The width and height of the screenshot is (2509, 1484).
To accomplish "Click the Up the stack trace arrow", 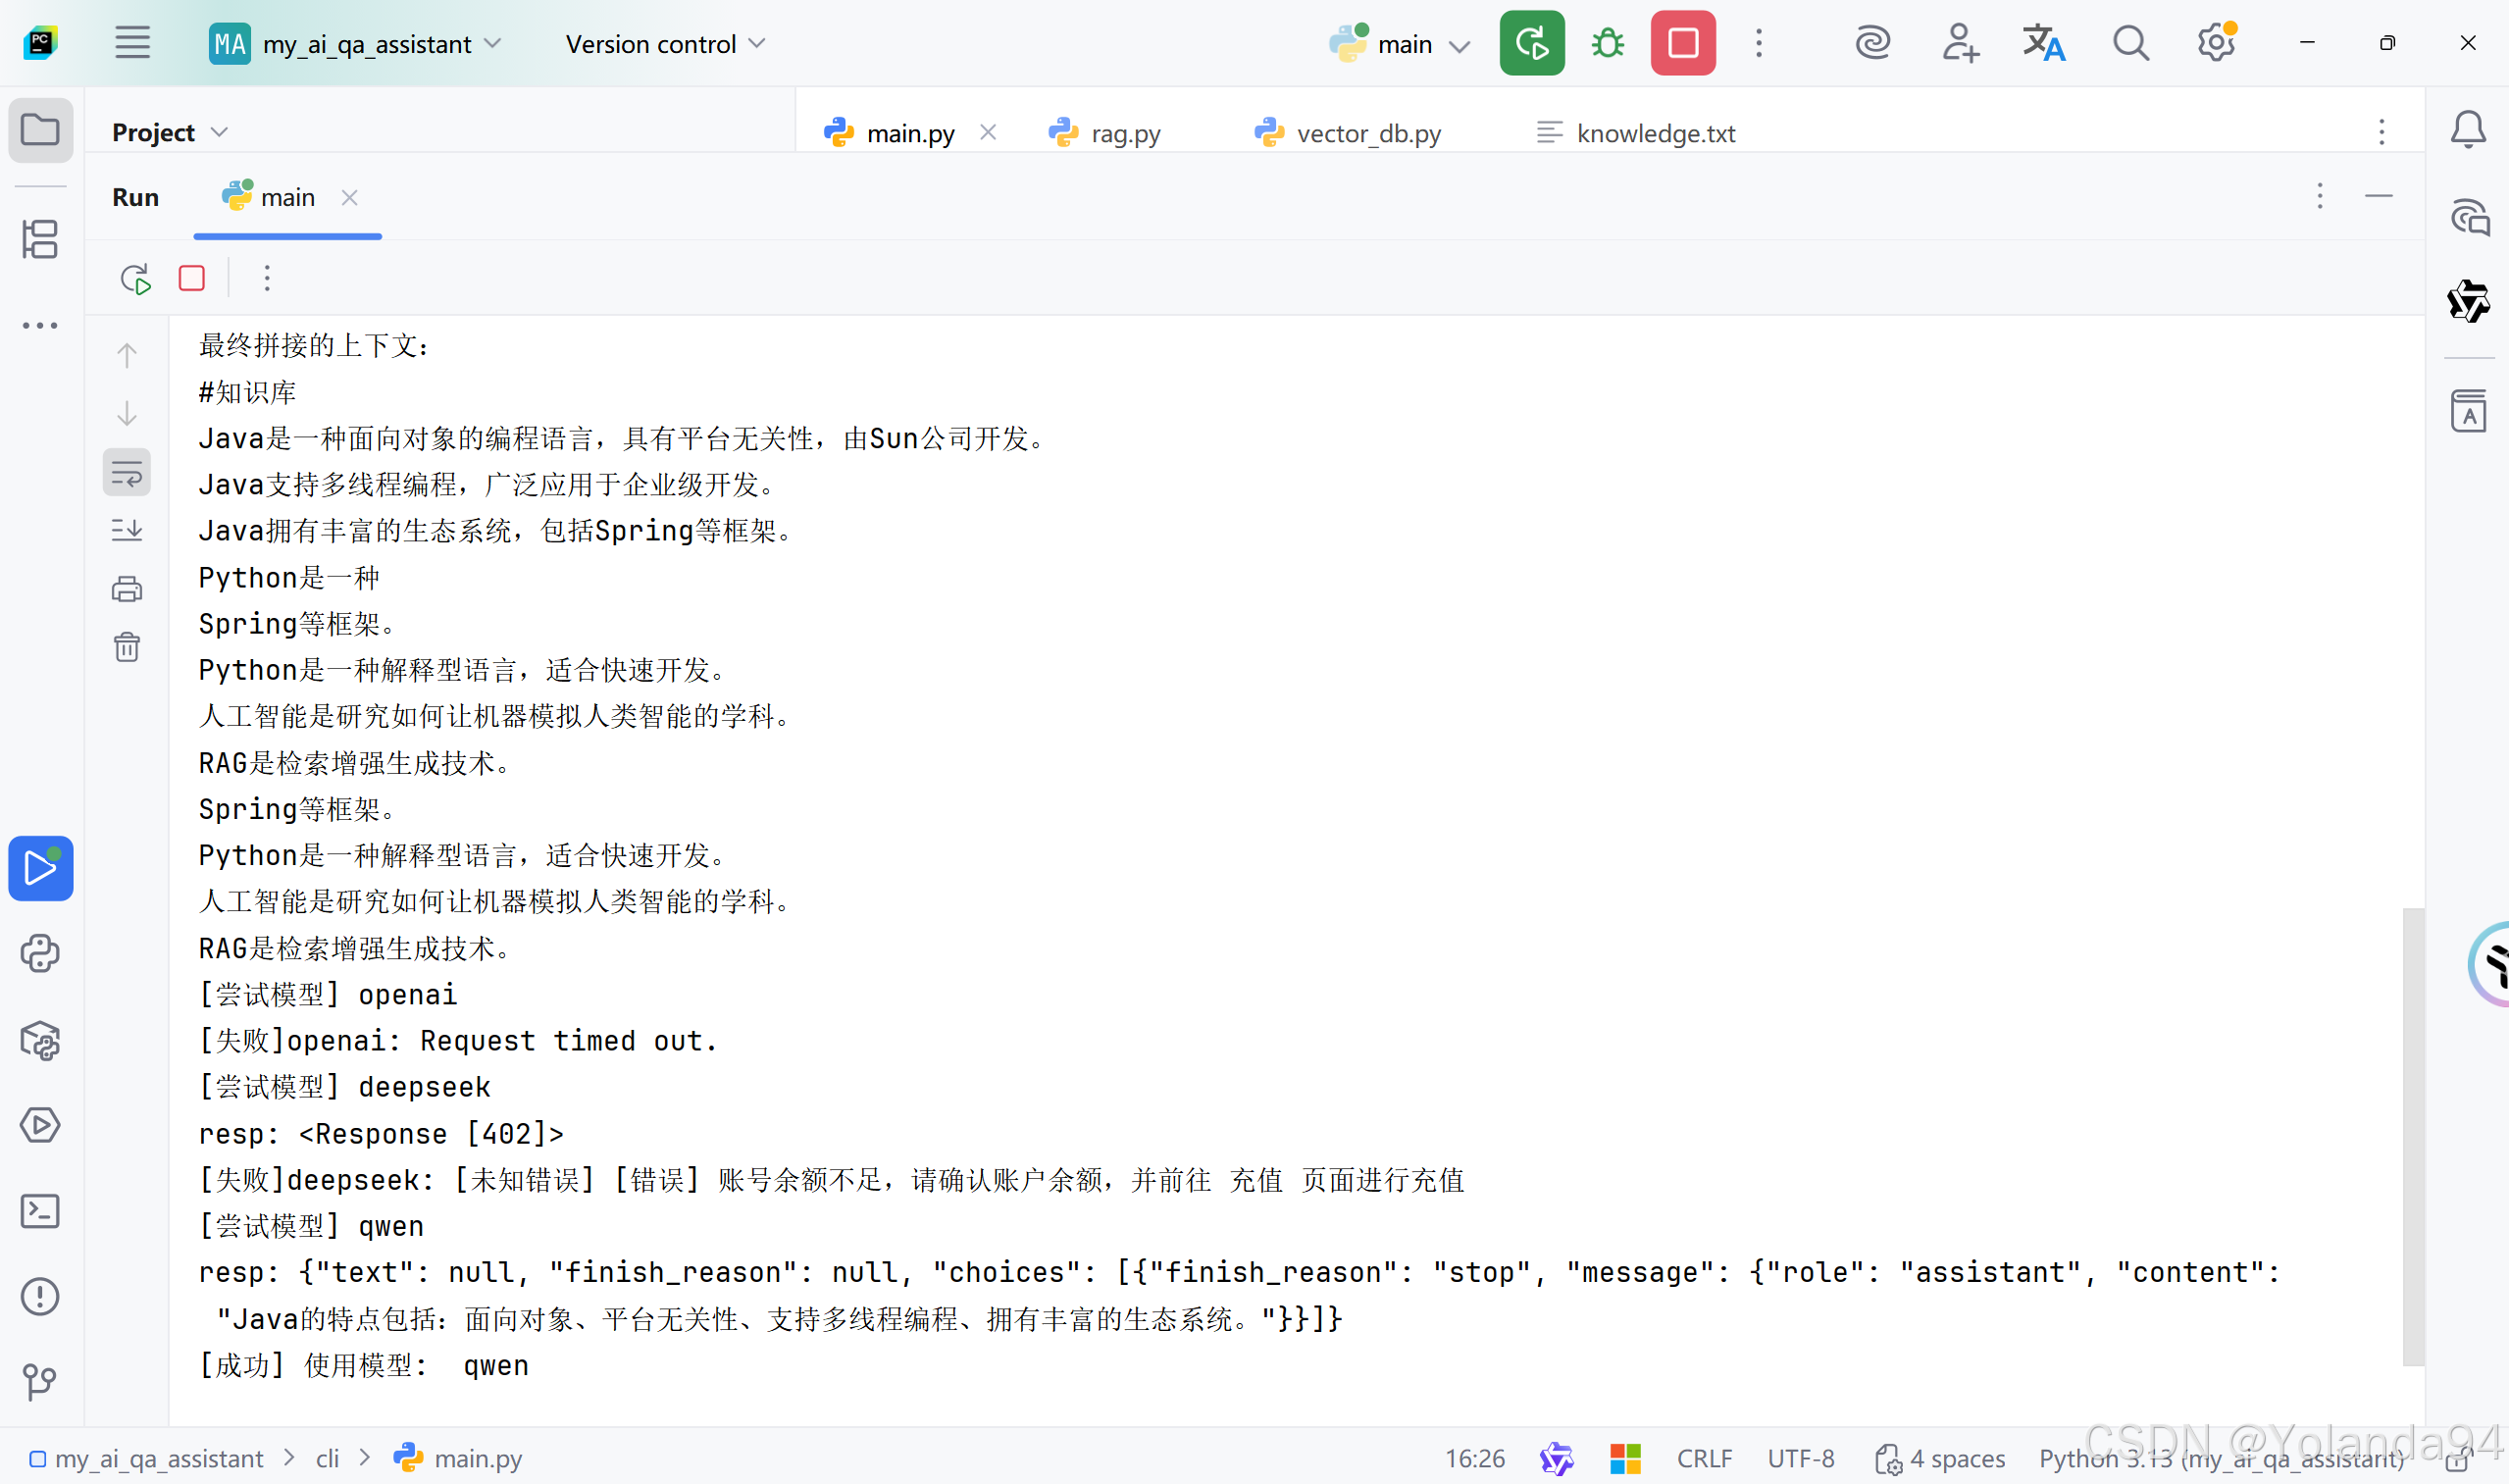I will click(x=127, y=355).
